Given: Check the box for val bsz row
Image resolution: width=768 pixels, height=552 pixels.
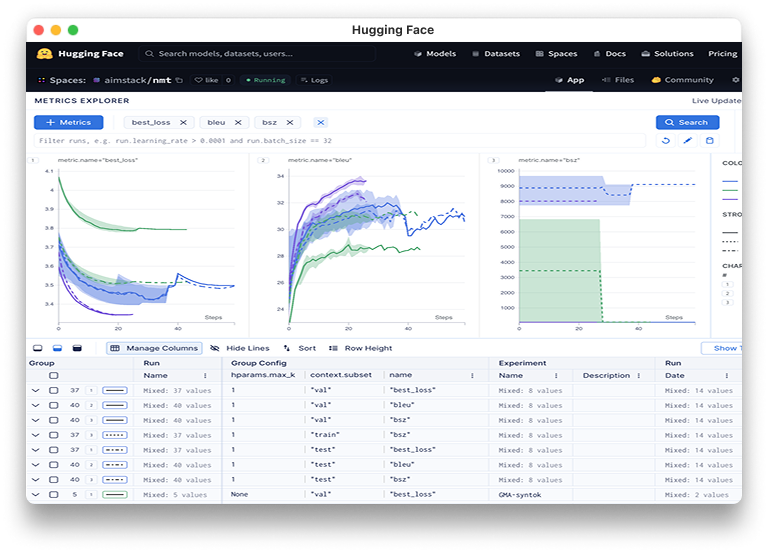Looking at the screenshot, I should 53,420.
